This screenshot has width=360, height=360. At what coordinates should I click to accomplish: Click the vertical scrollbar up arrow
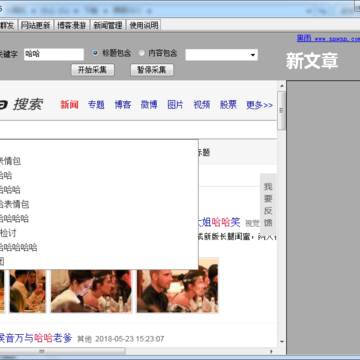pyautogui.click(x=282, y=86)
